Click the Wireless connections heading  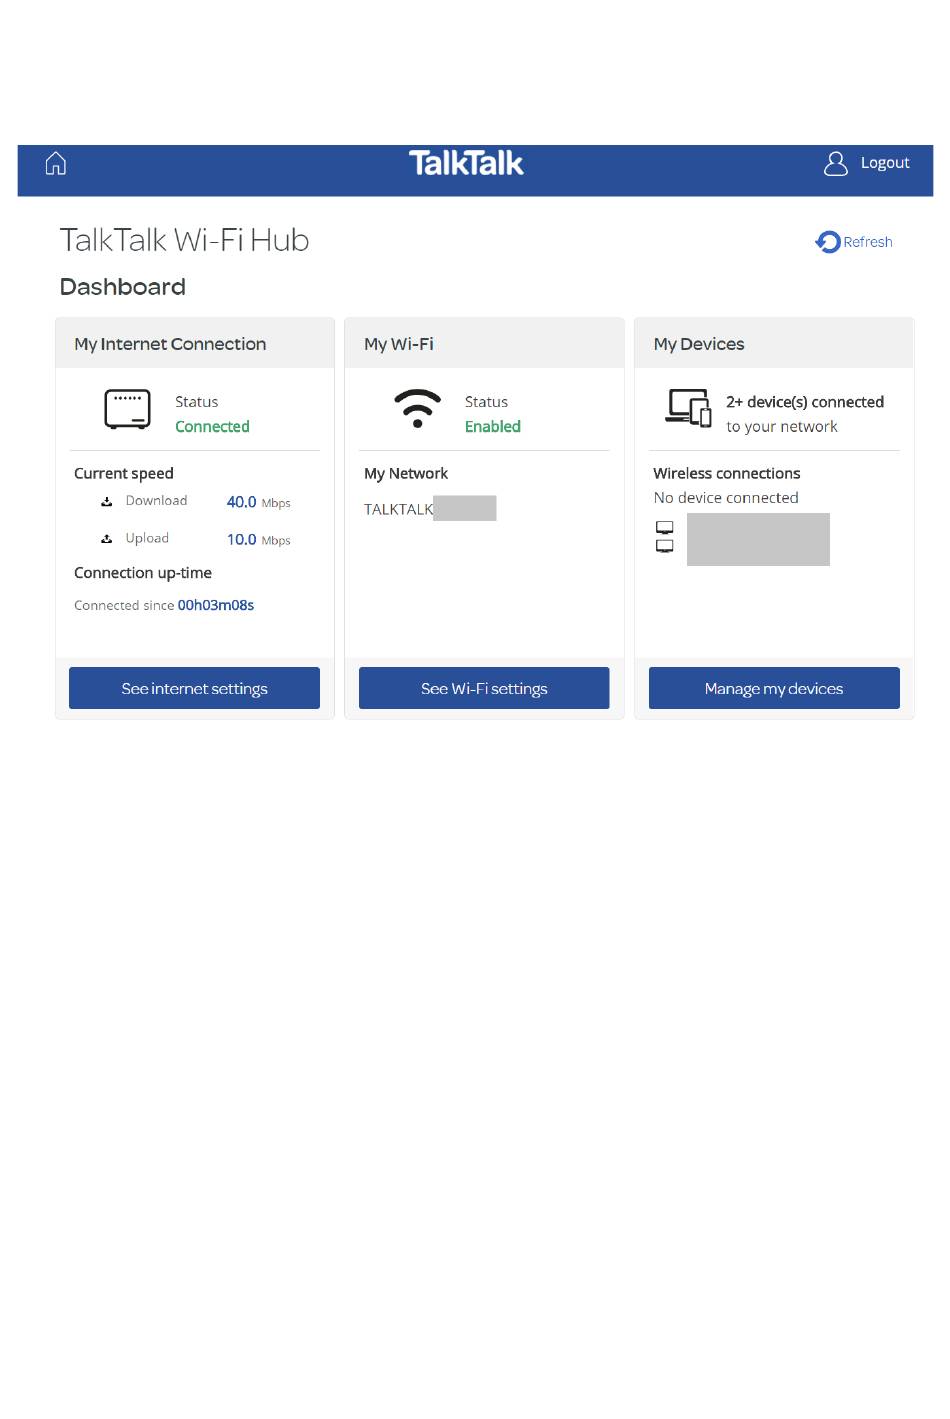click(727, 473)
